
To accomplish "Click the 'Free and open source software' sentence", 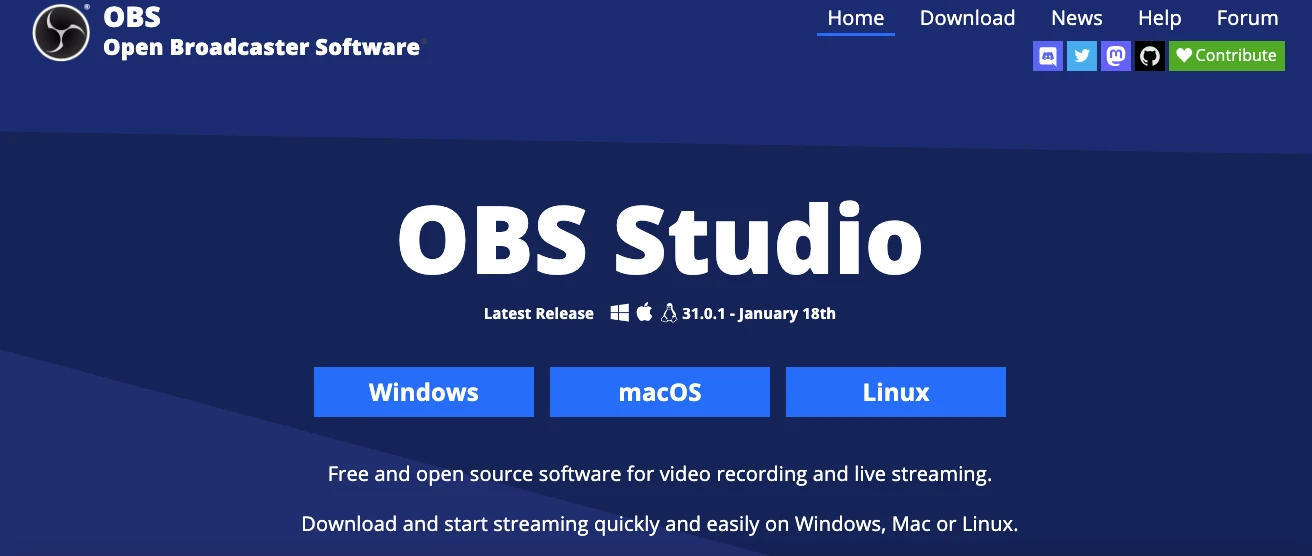I will click(660, 474).
